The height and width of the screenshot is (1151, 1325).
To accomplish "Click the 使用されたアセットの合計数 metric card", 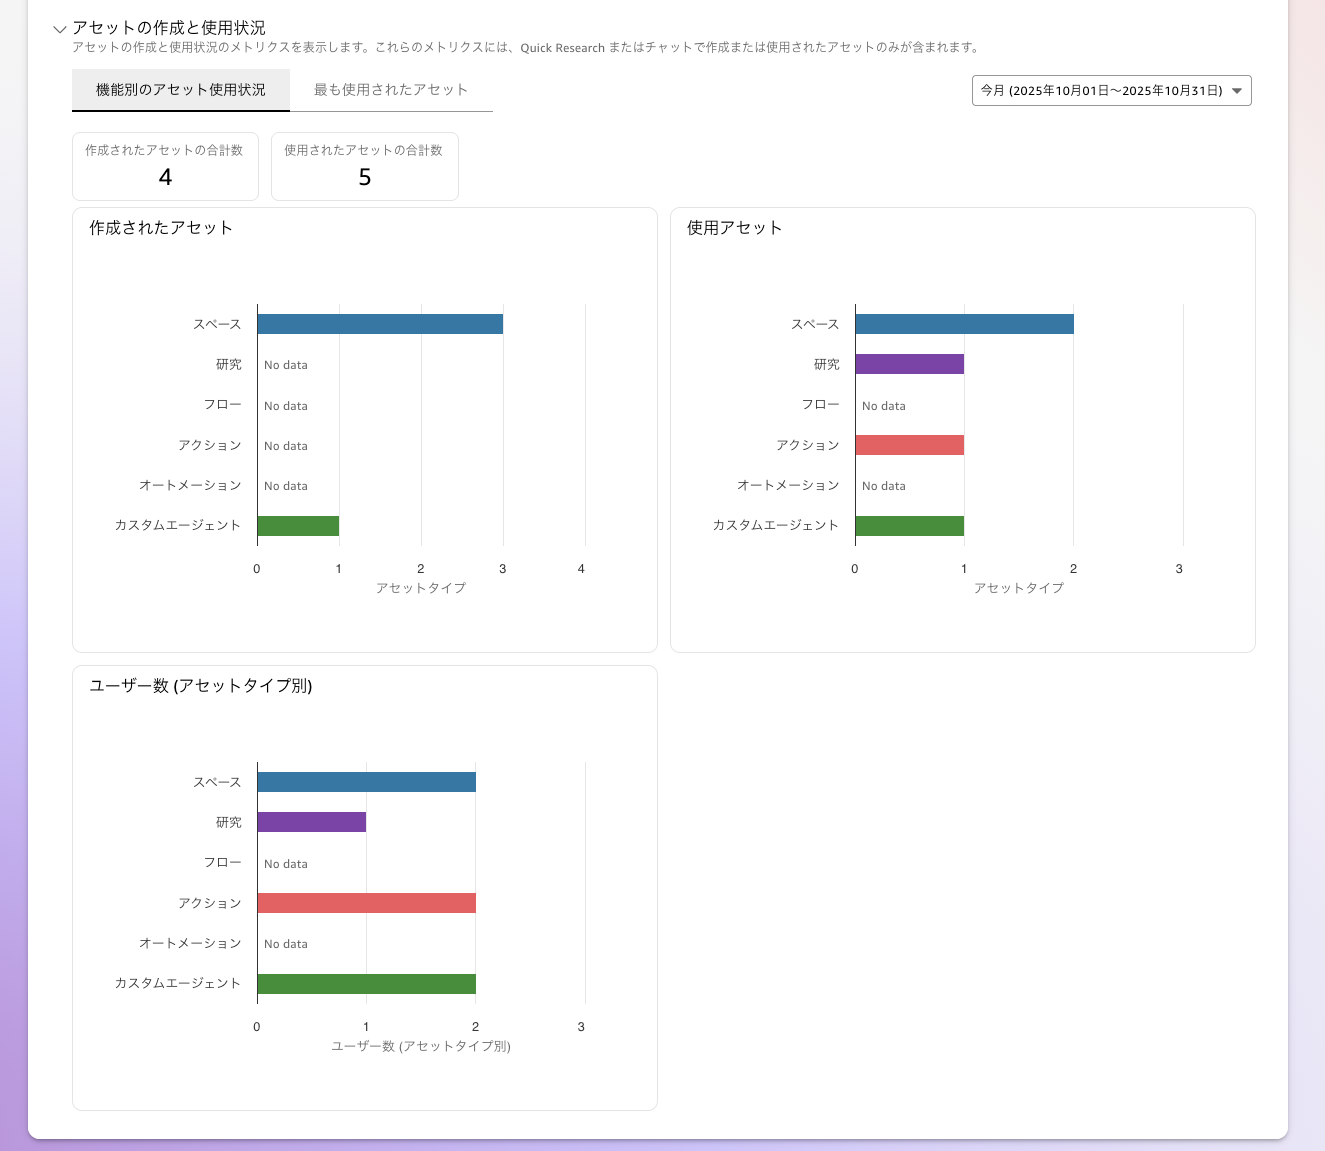I will pyautogui.click(x=364, y=166).
